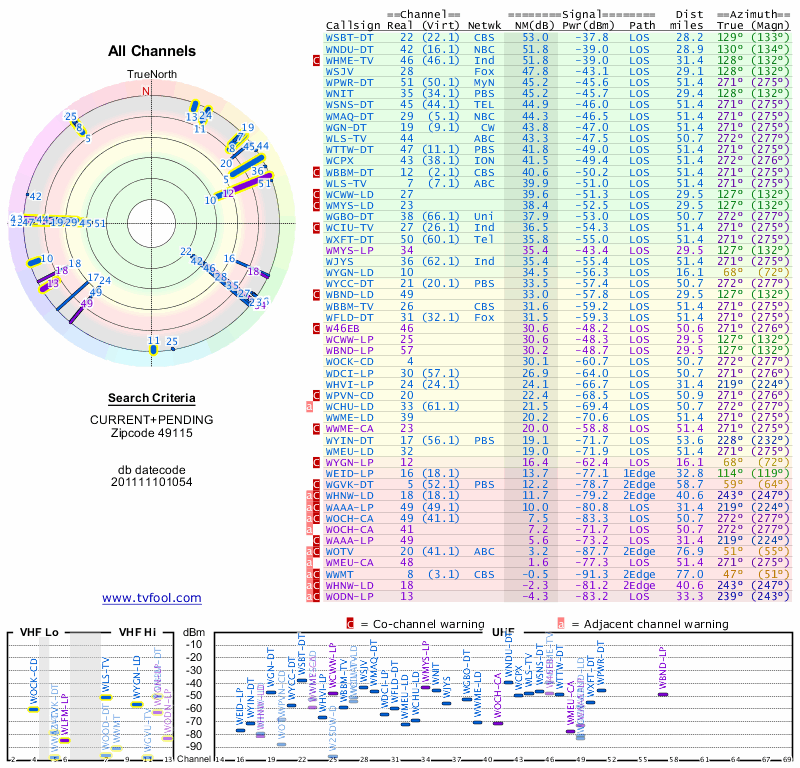This screenshot has width=800, height=768.
Task: Click co-channel warning icon beside WWMT
Action: click(316, 575)
